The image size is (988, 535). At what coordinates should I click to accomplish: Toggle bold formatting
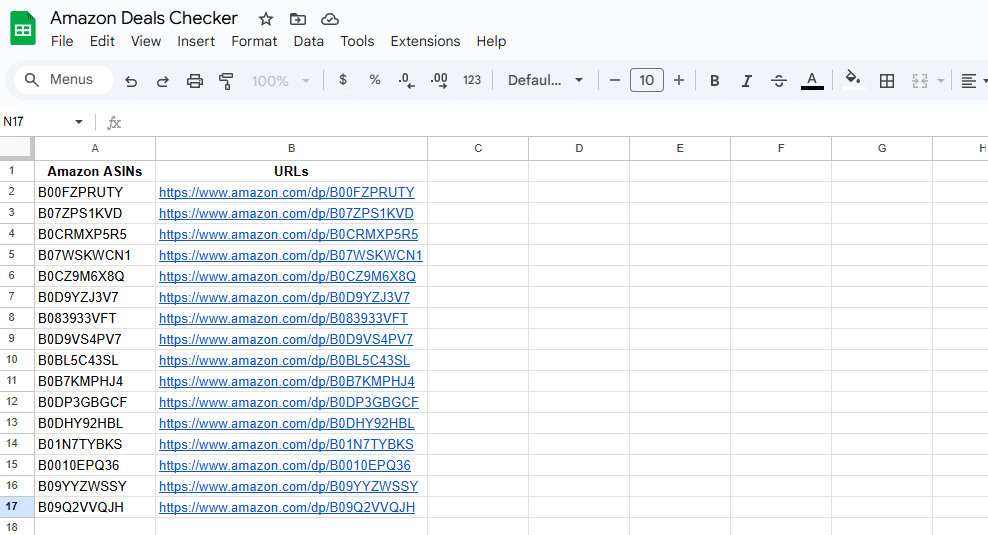[x=714, y=81]
